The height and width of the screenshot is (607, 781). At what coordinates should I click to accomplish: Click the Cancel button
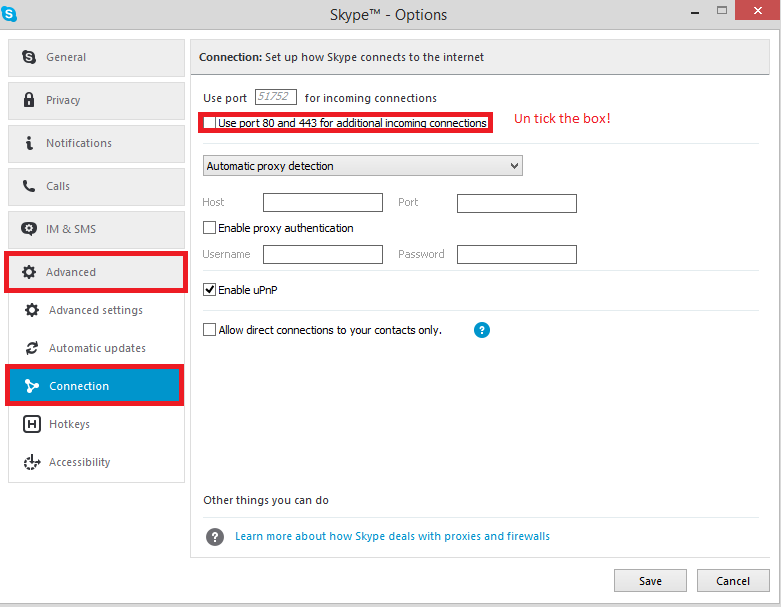pos(733,581)
